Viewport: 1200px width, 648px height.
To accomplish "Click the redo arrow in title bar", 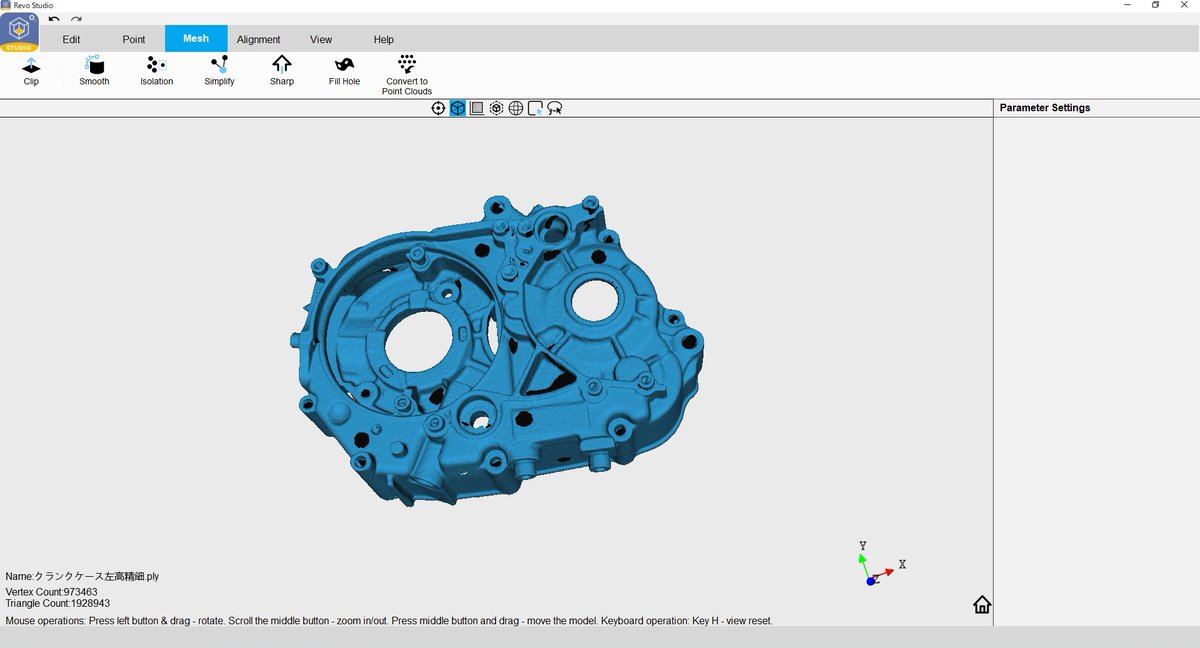I will [x=76, y=19].
